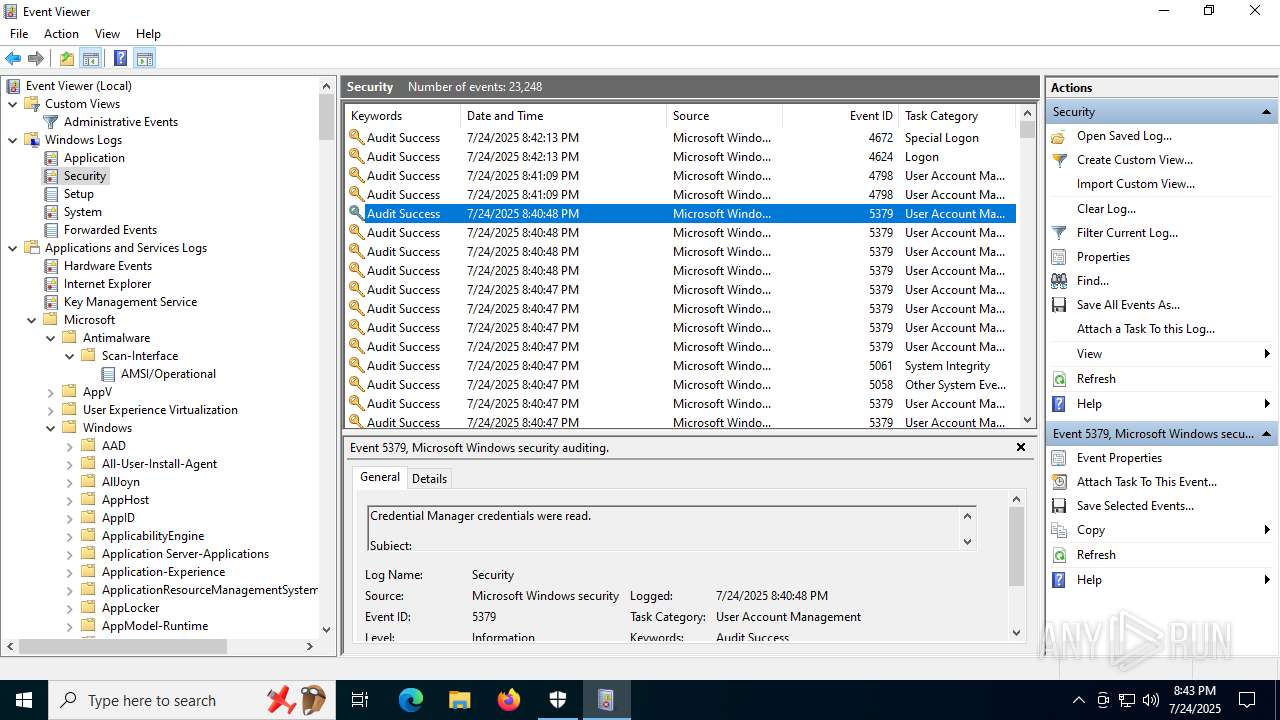Collapse the Windows Logs tree node
The height and width of the screenshot is (720, 1280).
click(x=13, y=140)
